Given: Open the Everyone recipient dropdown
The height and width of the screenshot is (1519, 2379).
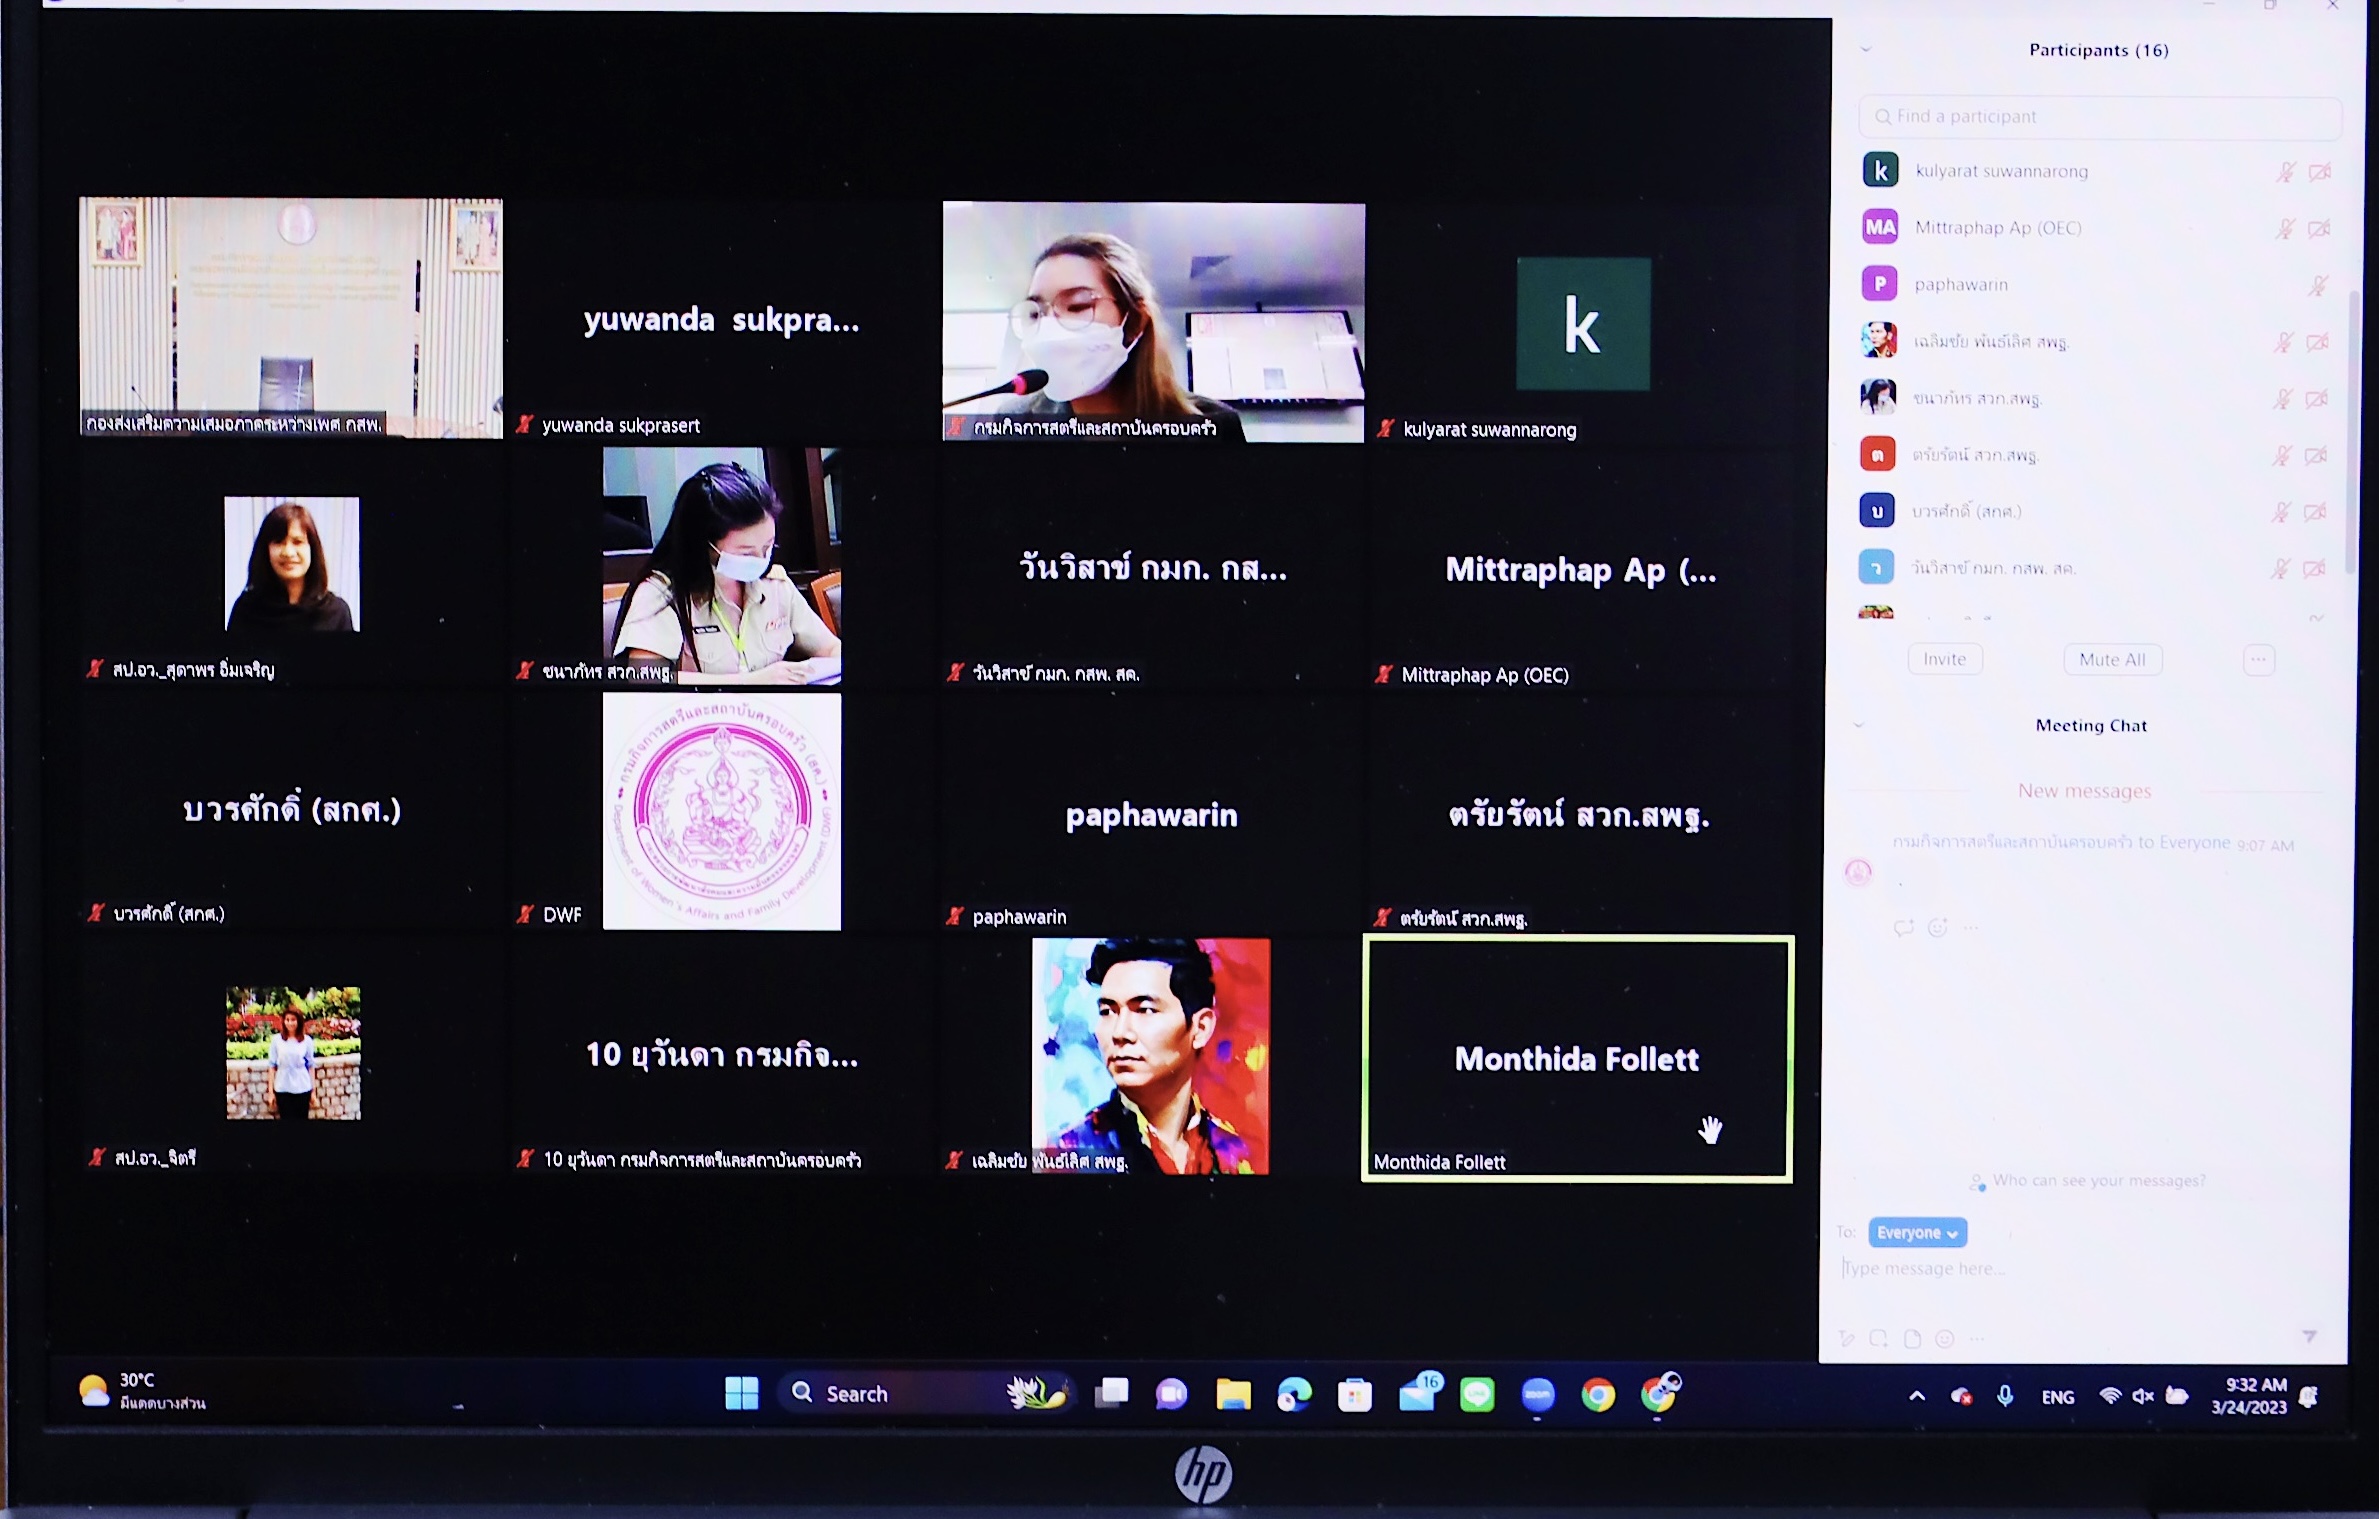Looking at the screenshot, I should point(1917,1232).
